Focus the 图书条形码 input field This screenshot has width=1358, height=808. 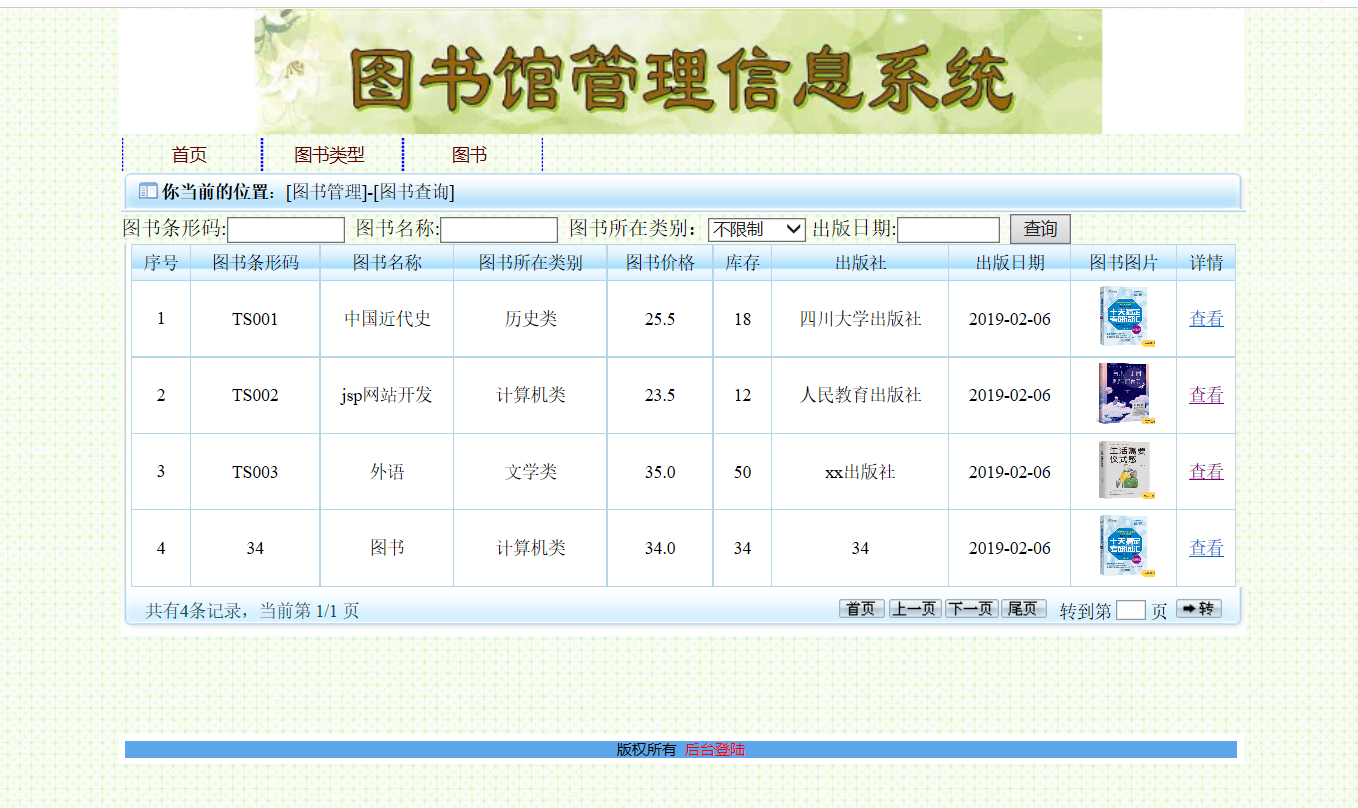click(x=286, y=230)
